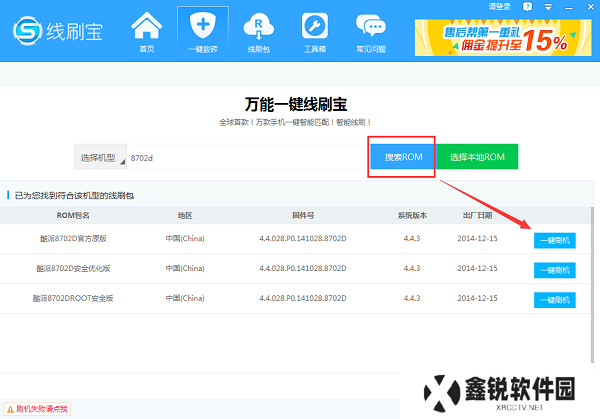Click the 刷机失败请点我 warning link
The height and width of the screenshot is (419, 600).
pyautogui.click(x=37, y=409)
